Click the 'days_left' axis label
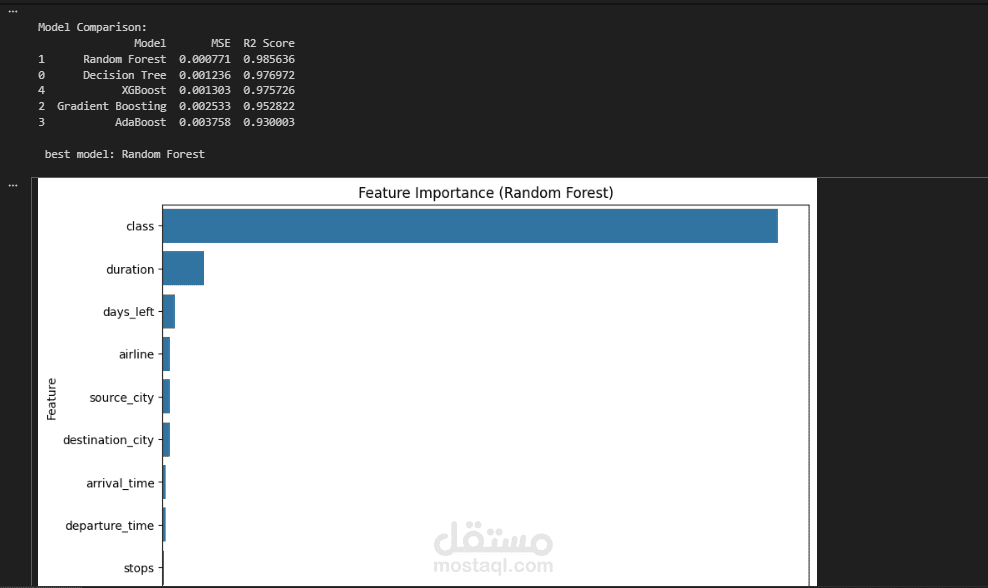988x588 pixels. click(x=129, y=312)
